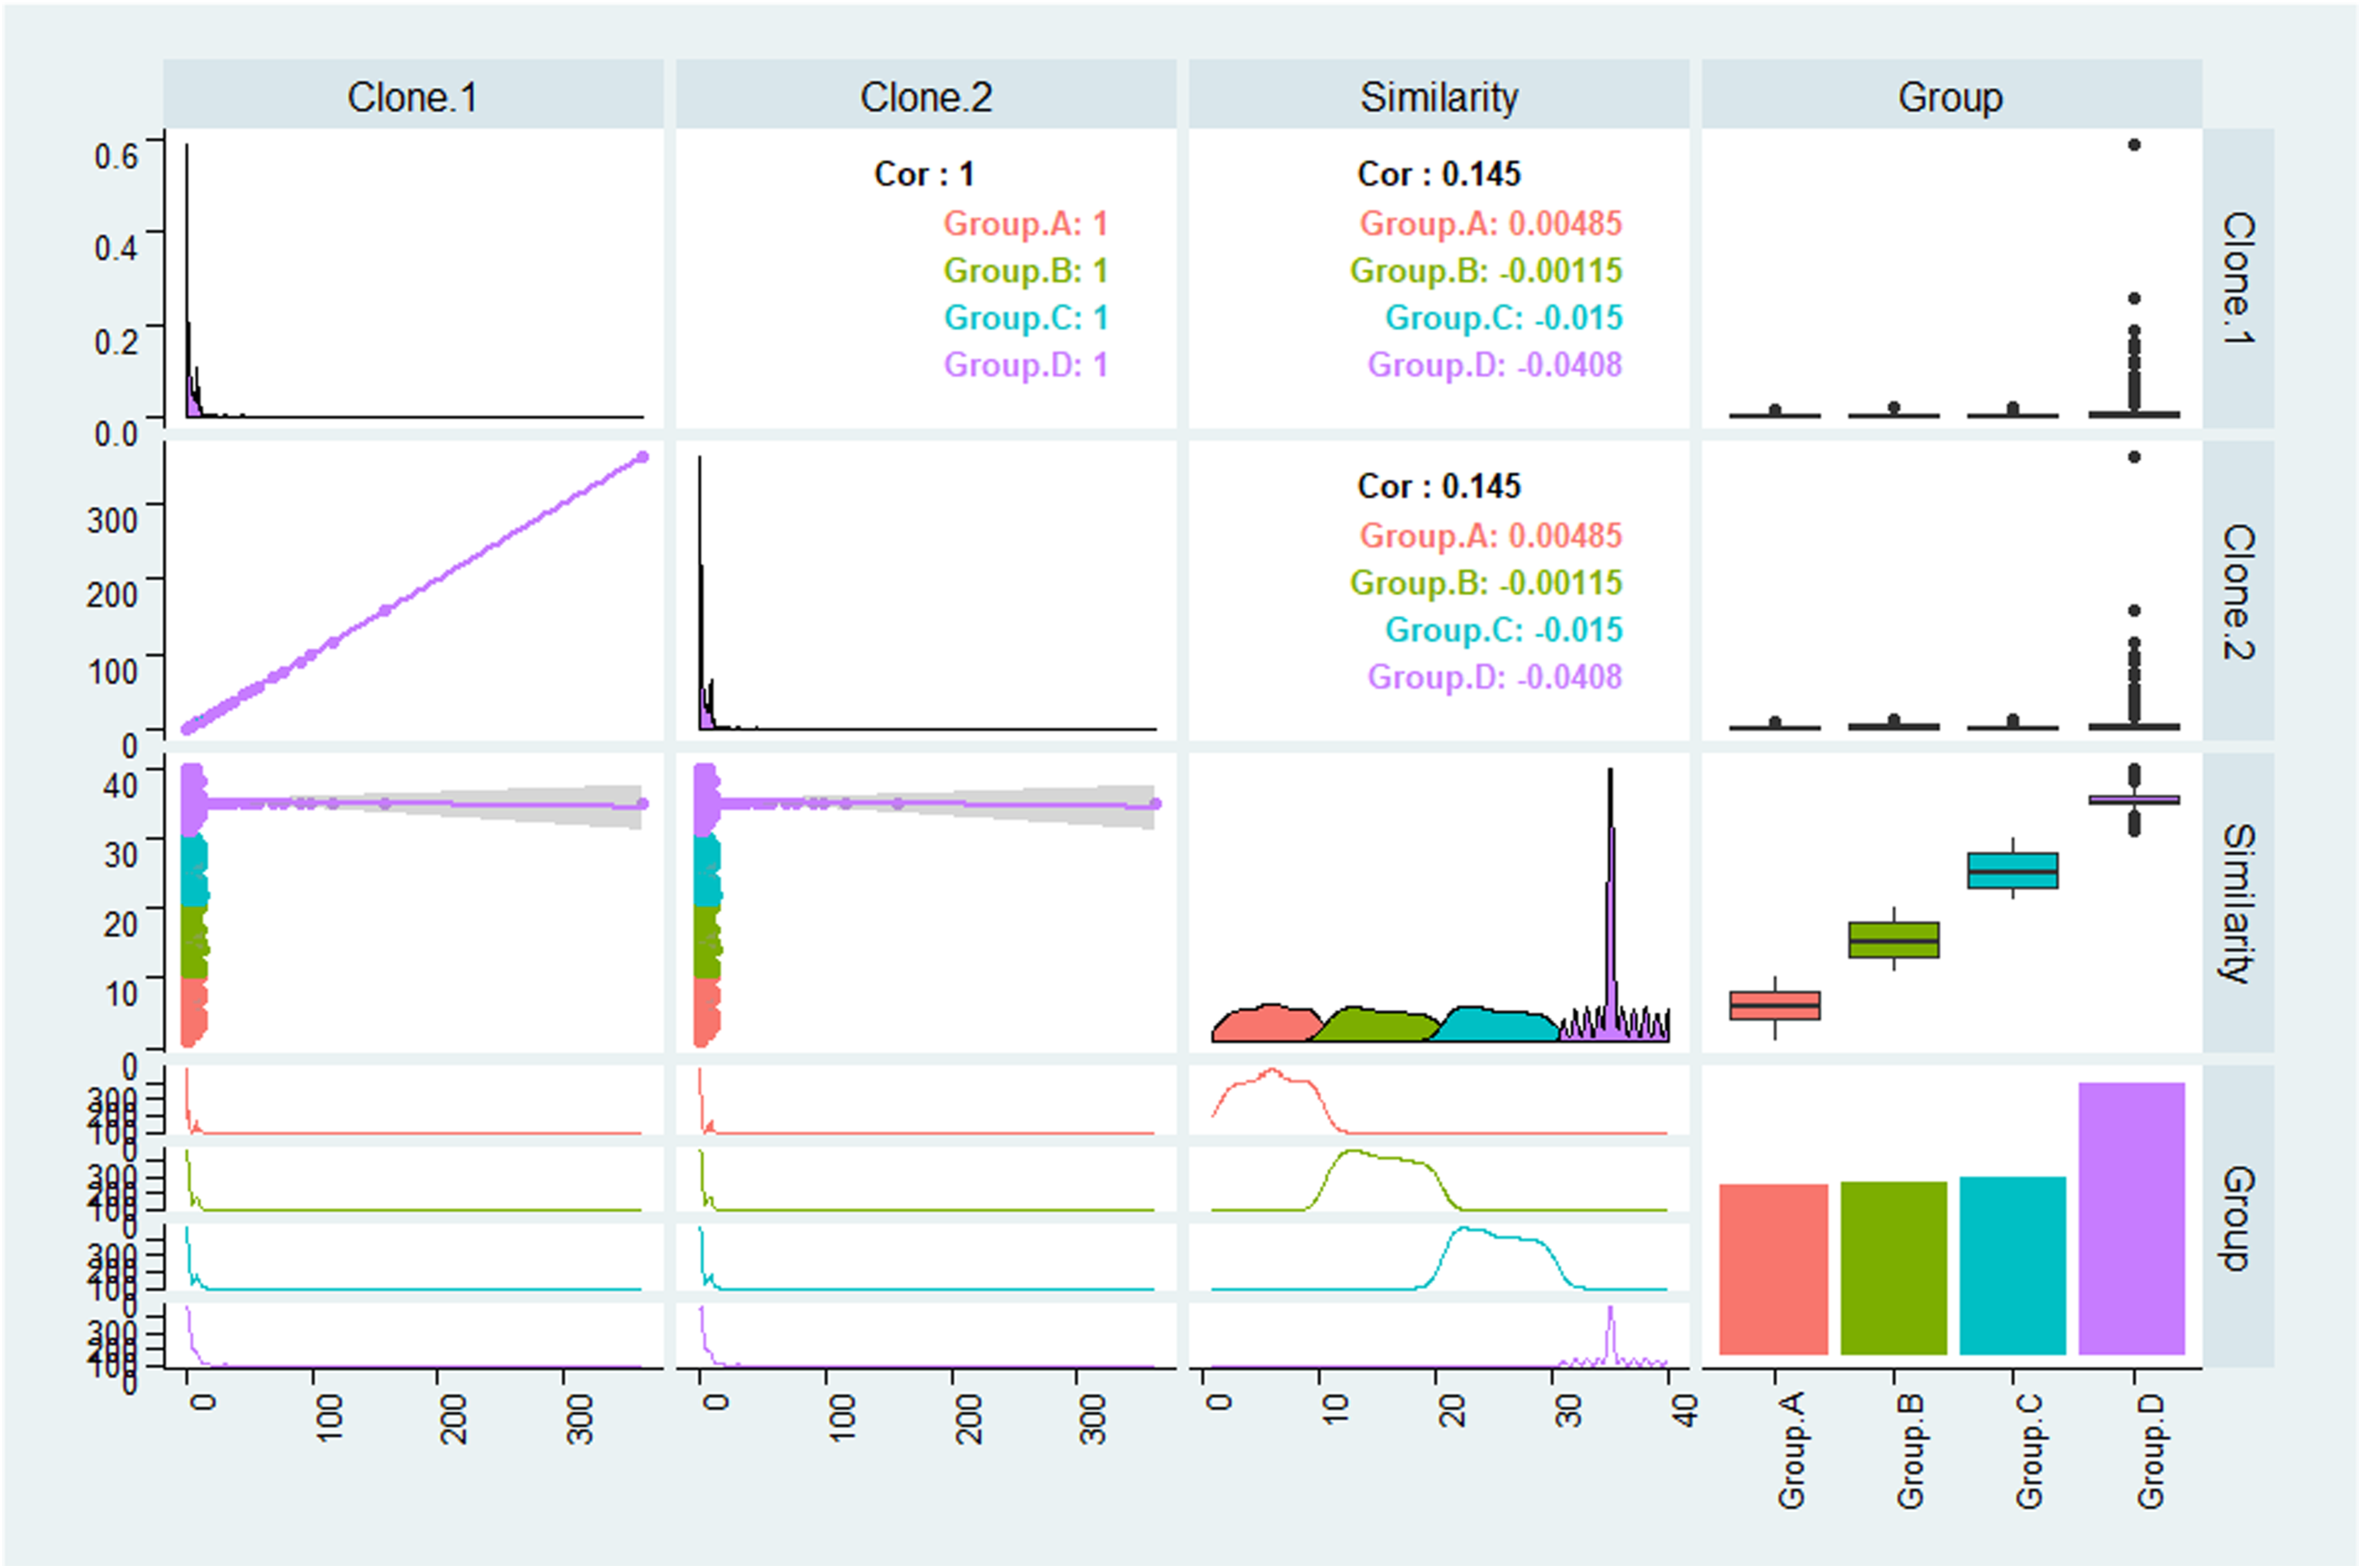Click the teal Group.C bar in bar chart
Image resolution: width=2361 pixels, height=1568 pixels.
[x=2013, y=1266]
